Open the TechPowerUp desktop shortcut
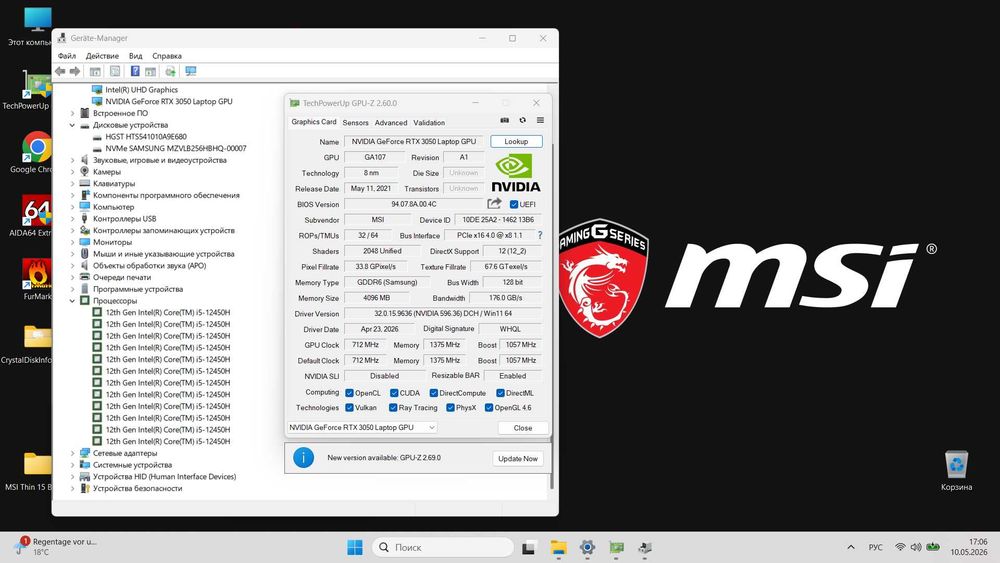 click(35, 89)
